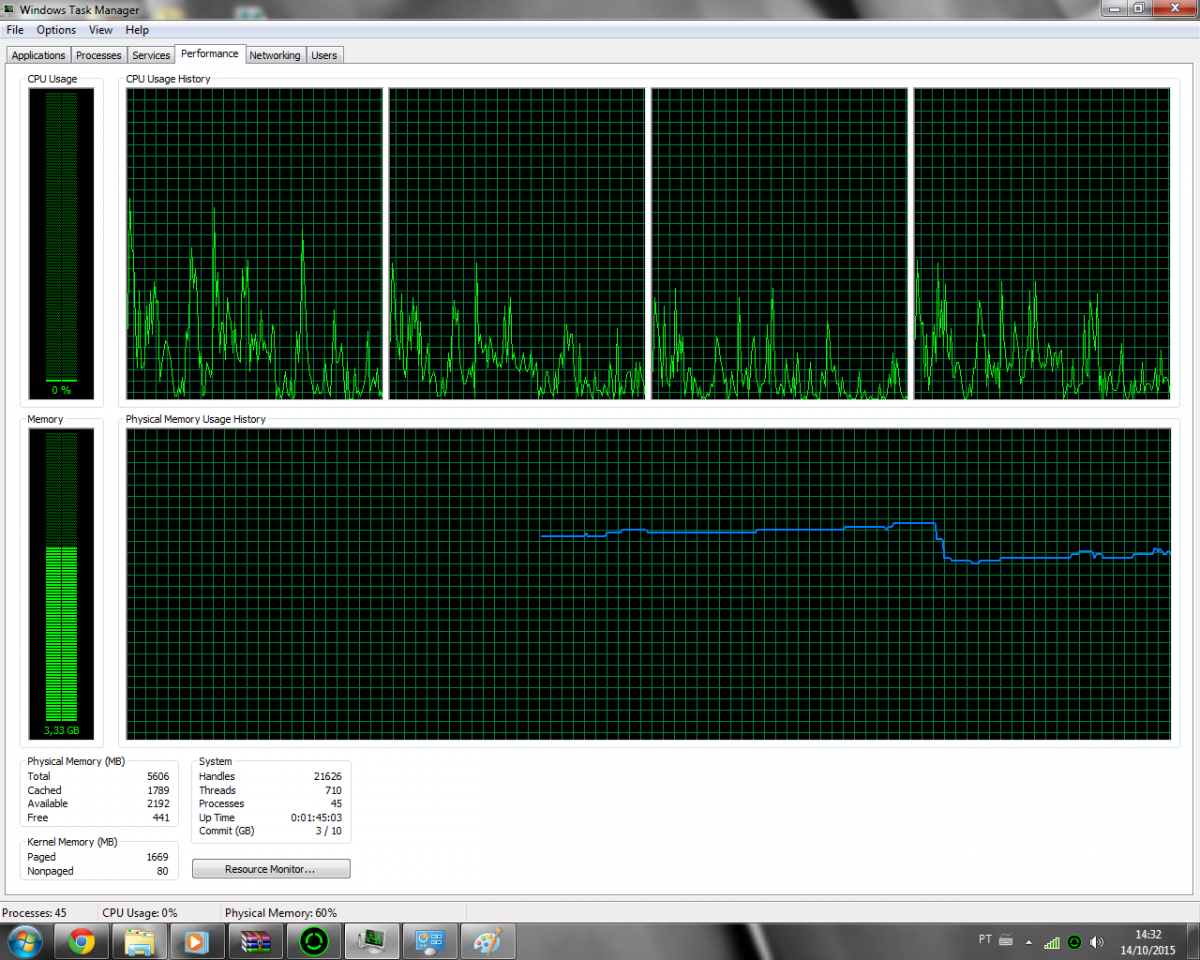
Task: Click the keyboard icon in the language bar
Action: pos(1006,940)
